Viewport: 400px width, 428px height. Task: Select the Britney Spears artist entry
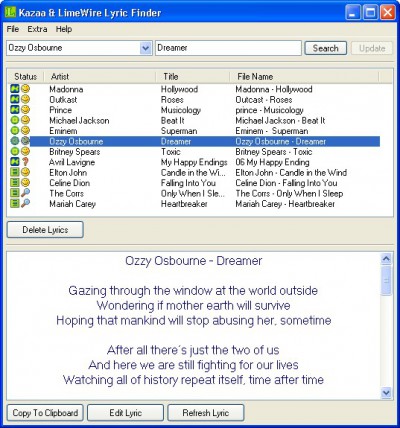[75, 152]
